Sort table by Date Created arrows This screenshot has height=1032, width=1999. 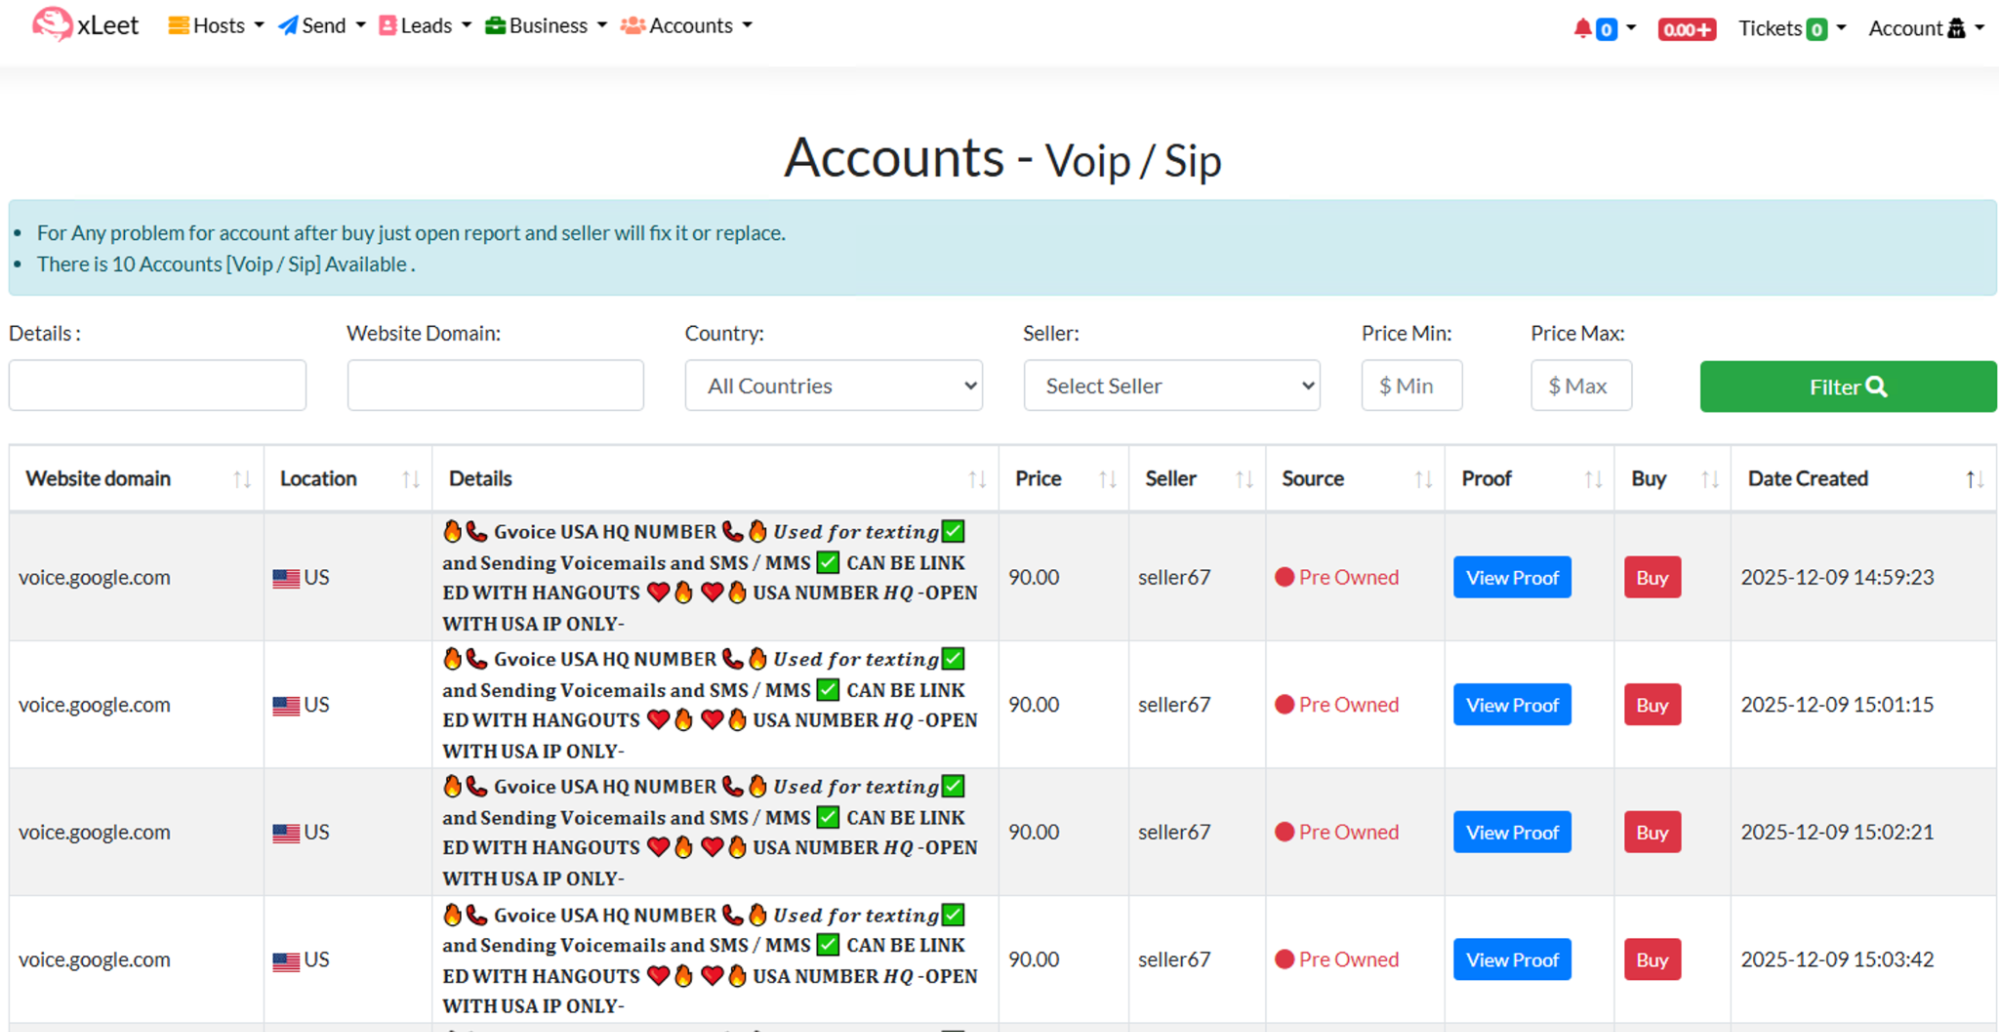point(1974,479)
